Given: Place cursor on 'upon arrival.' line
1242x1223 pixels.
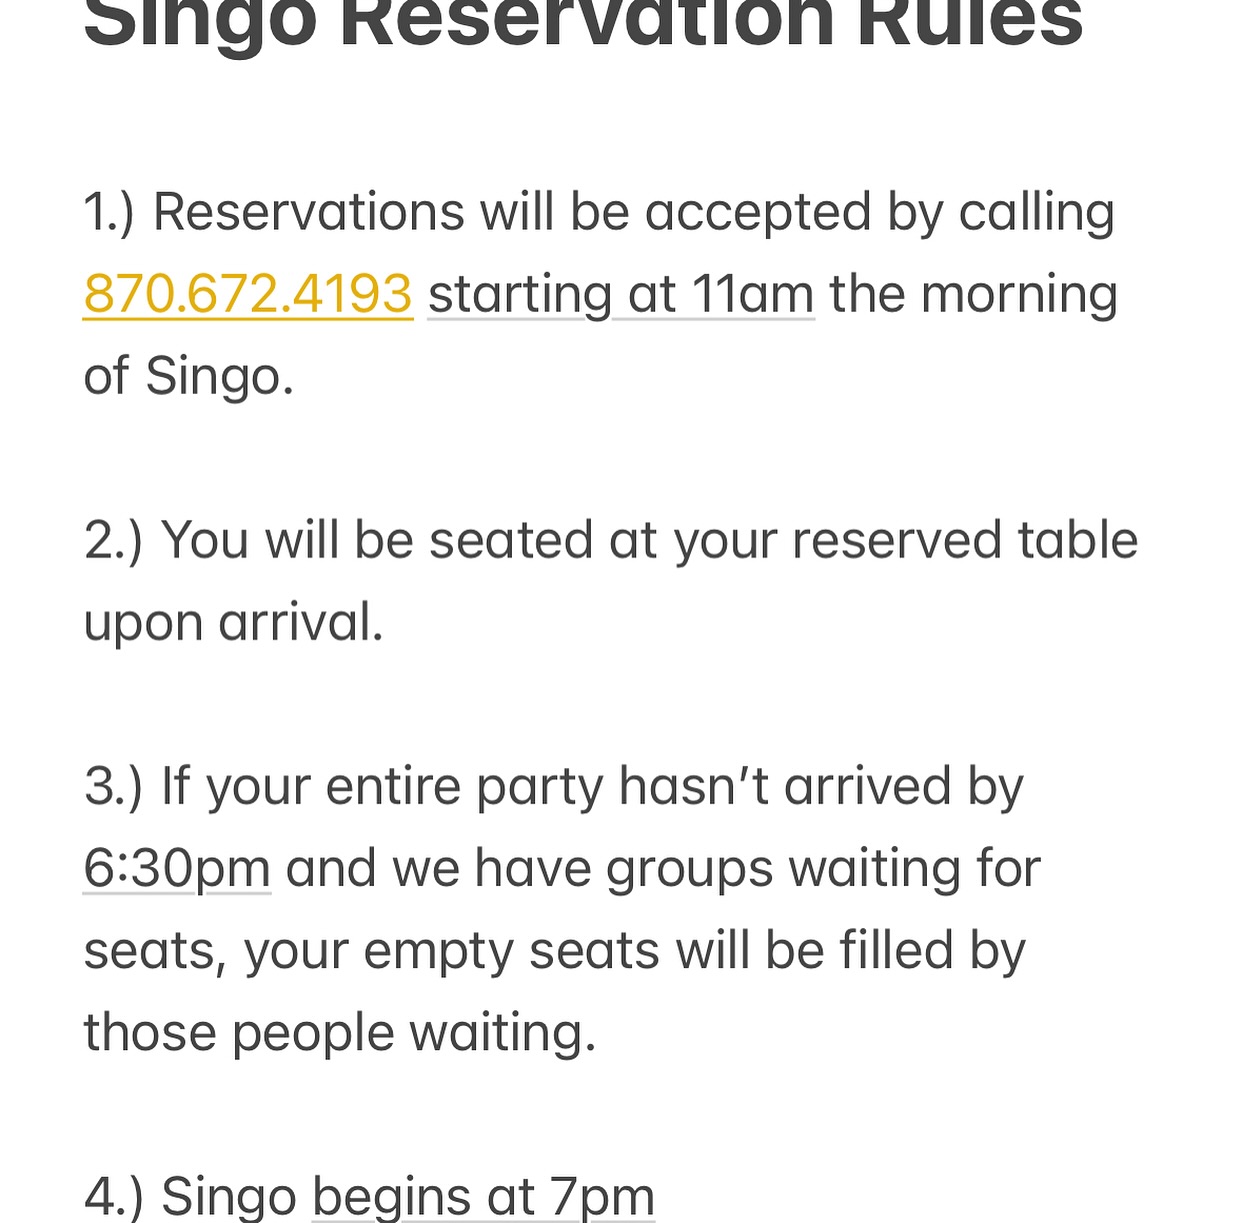Looking at the screenshot, I should [x=233, y=623].
